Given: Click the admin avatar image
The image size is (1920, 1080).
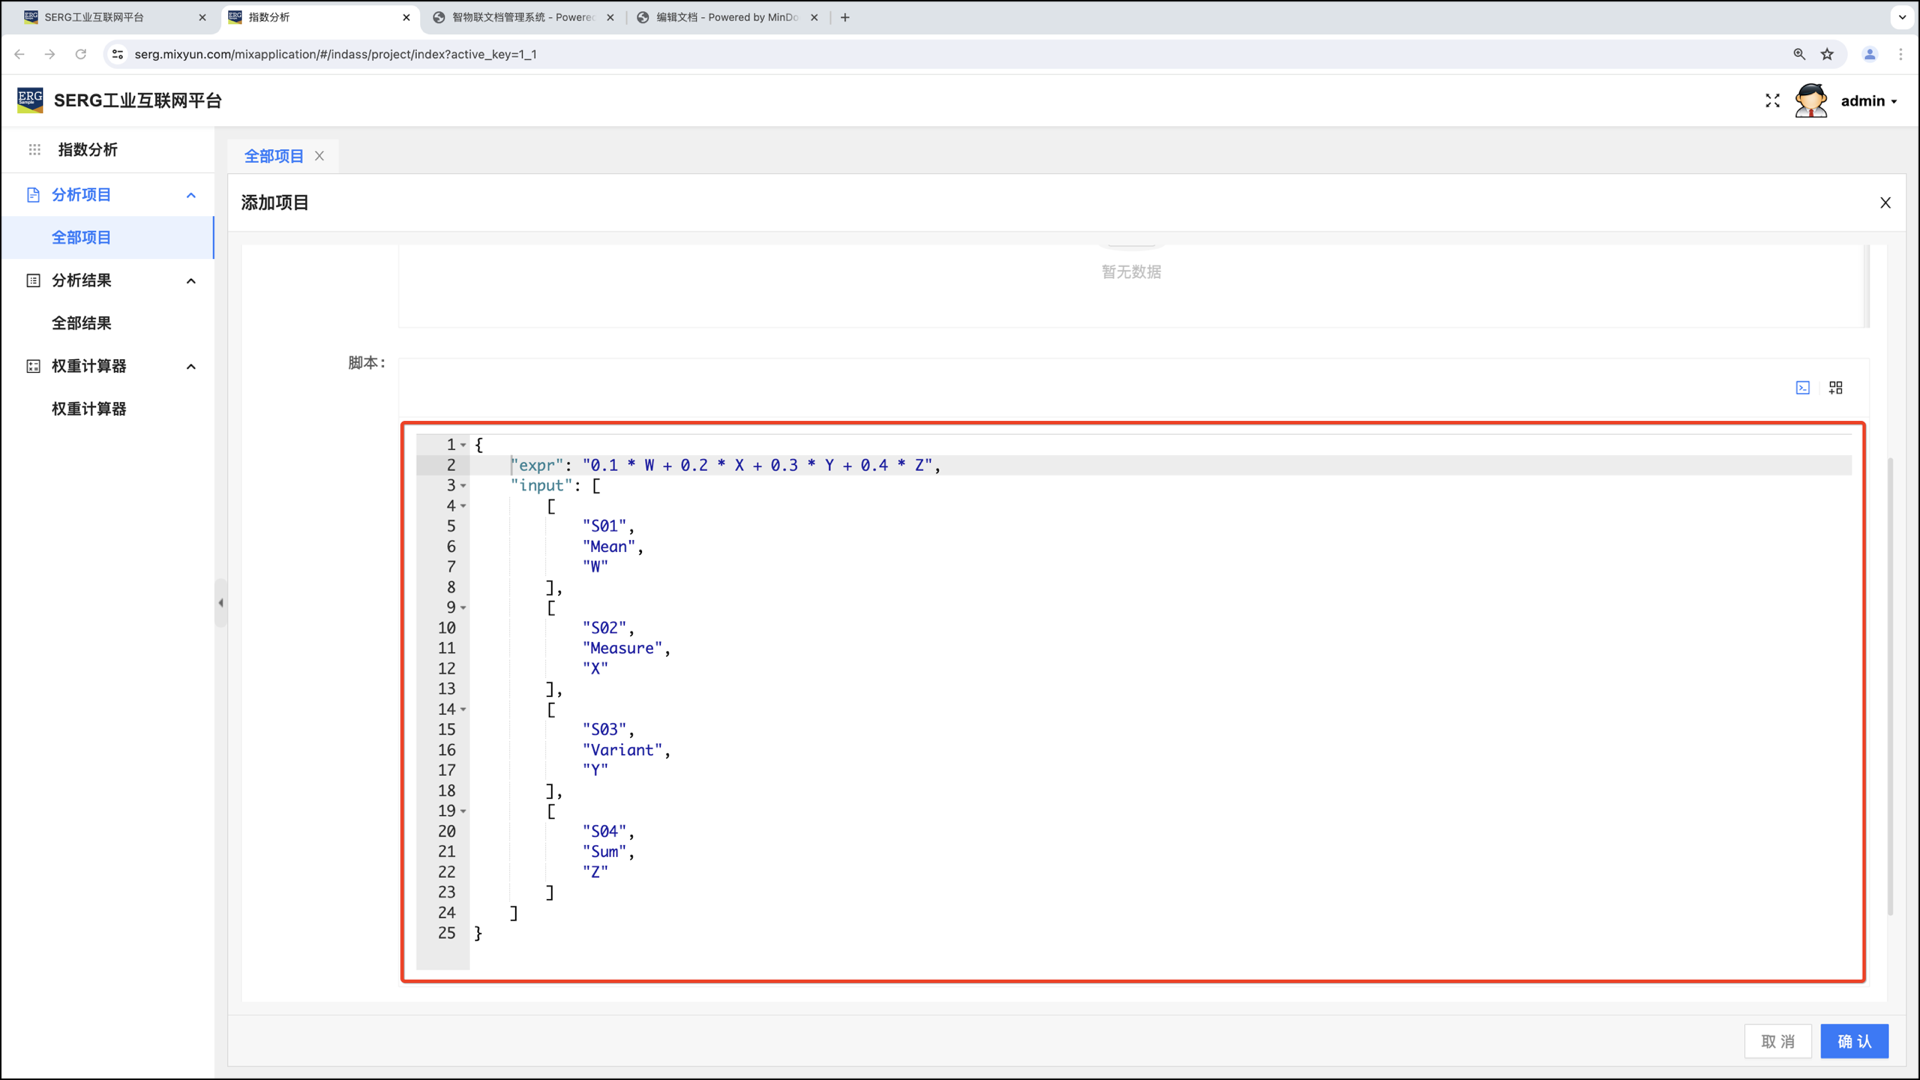Looking at the screenshot, I should 1811,101.
